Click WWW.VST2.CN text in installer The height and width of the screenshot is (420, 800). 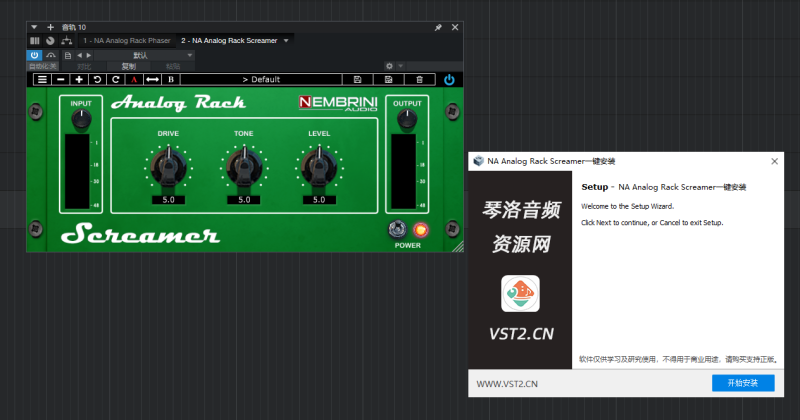[x=507, y=384]
